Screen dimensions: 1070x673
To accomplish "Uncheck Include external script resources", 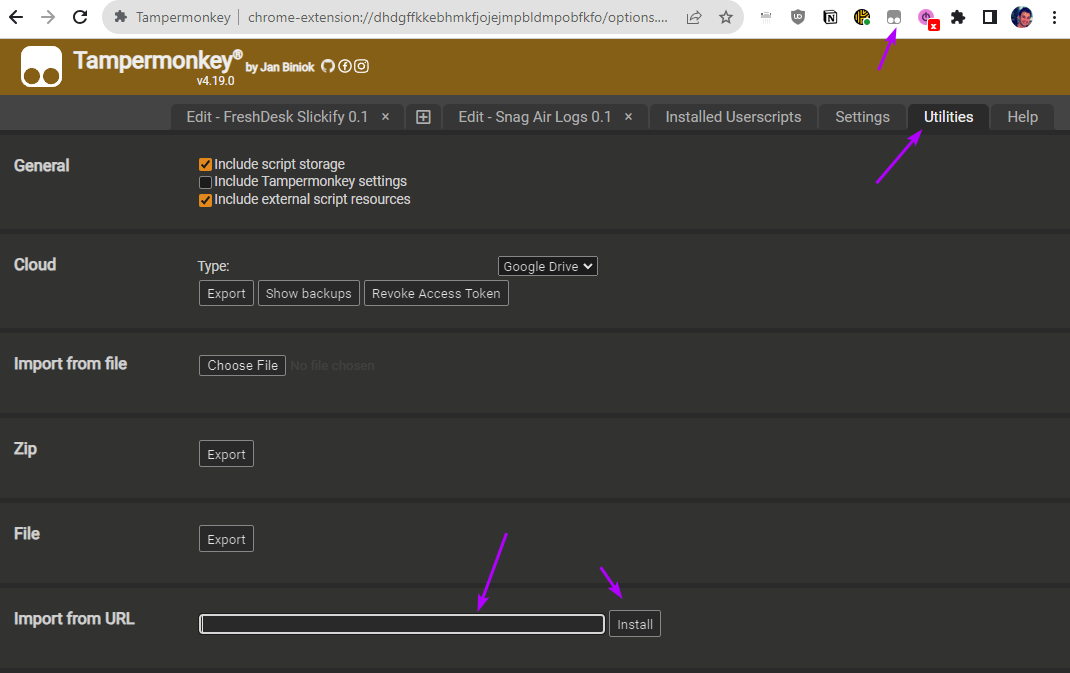I will [x=205, y=199].
